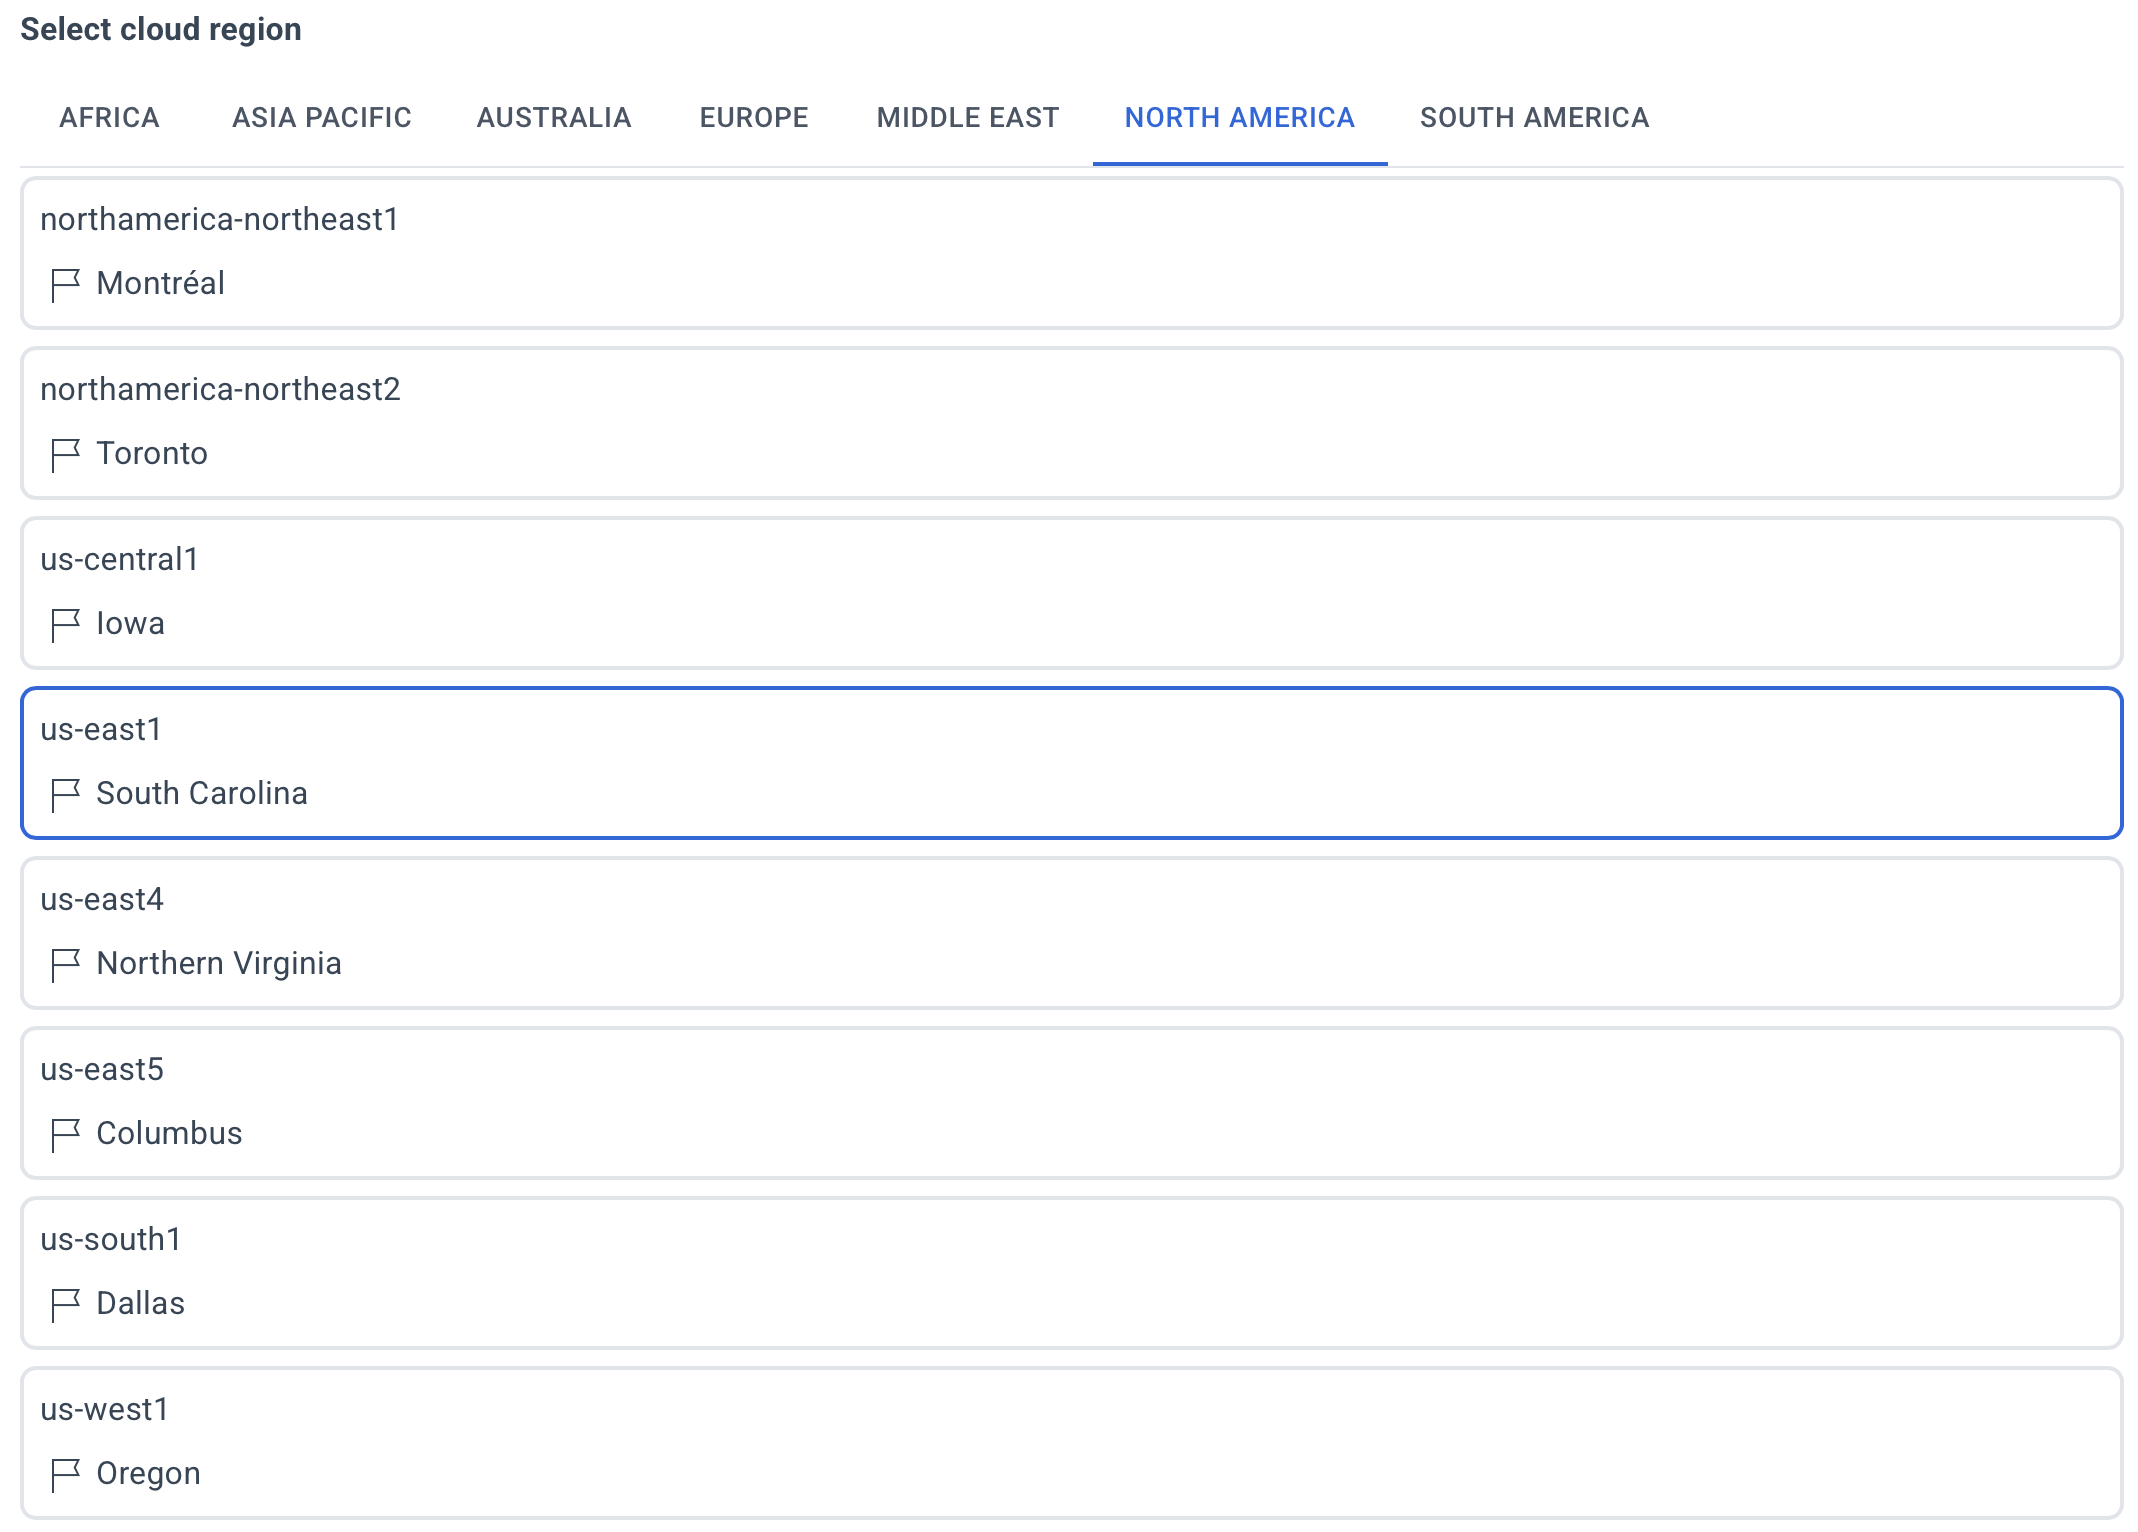Click the Toronto location label
The image size is (2138, 1532).
click(x=152, y=453)
